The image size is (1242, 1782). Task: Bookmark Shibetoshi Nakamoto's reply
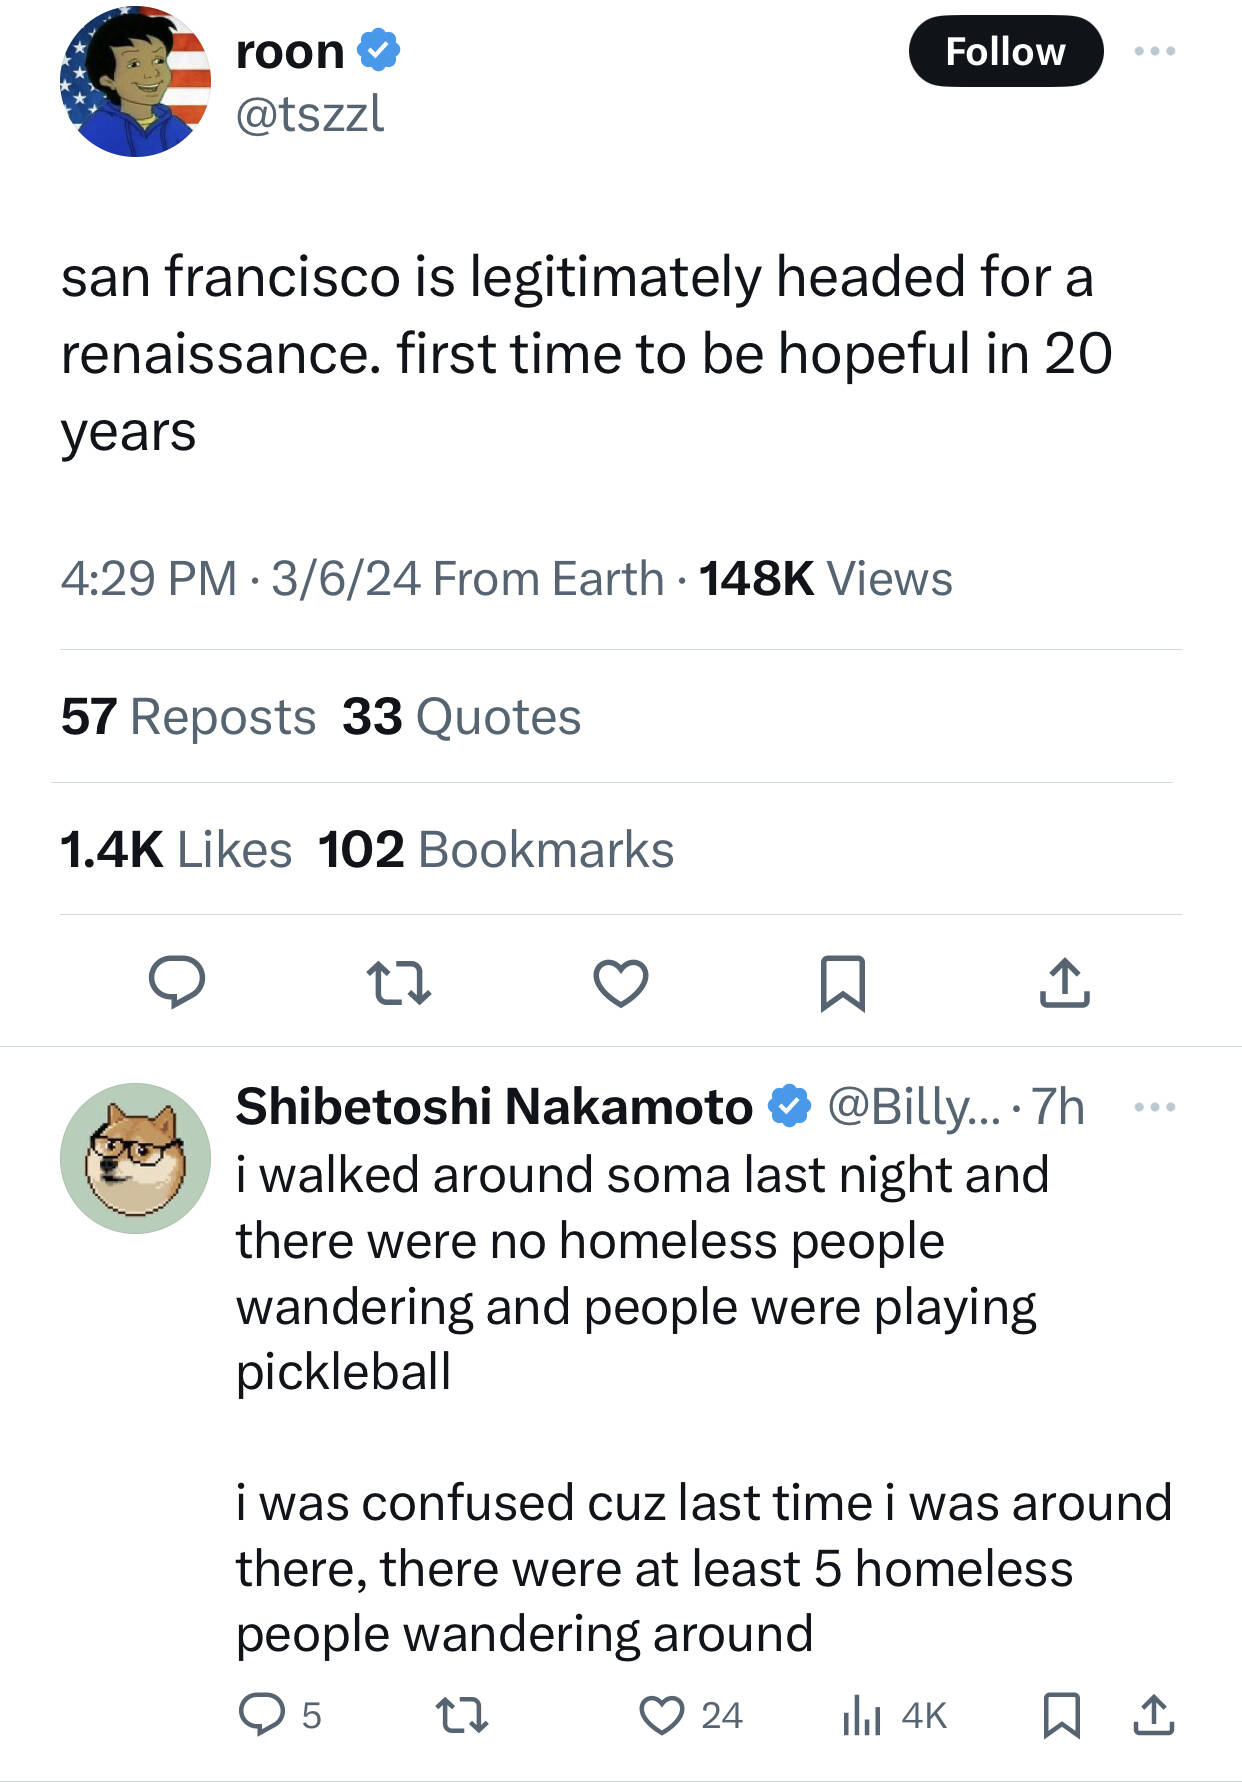pos(1061,1714)
